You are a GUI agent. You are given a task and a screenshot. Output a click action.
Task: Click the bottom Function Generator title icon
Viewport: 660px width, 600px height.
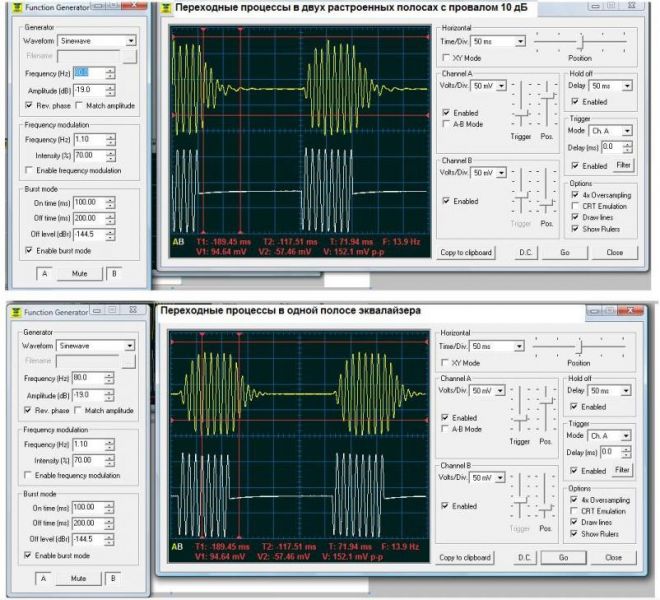pyautogui.click(x=16, y=312)
